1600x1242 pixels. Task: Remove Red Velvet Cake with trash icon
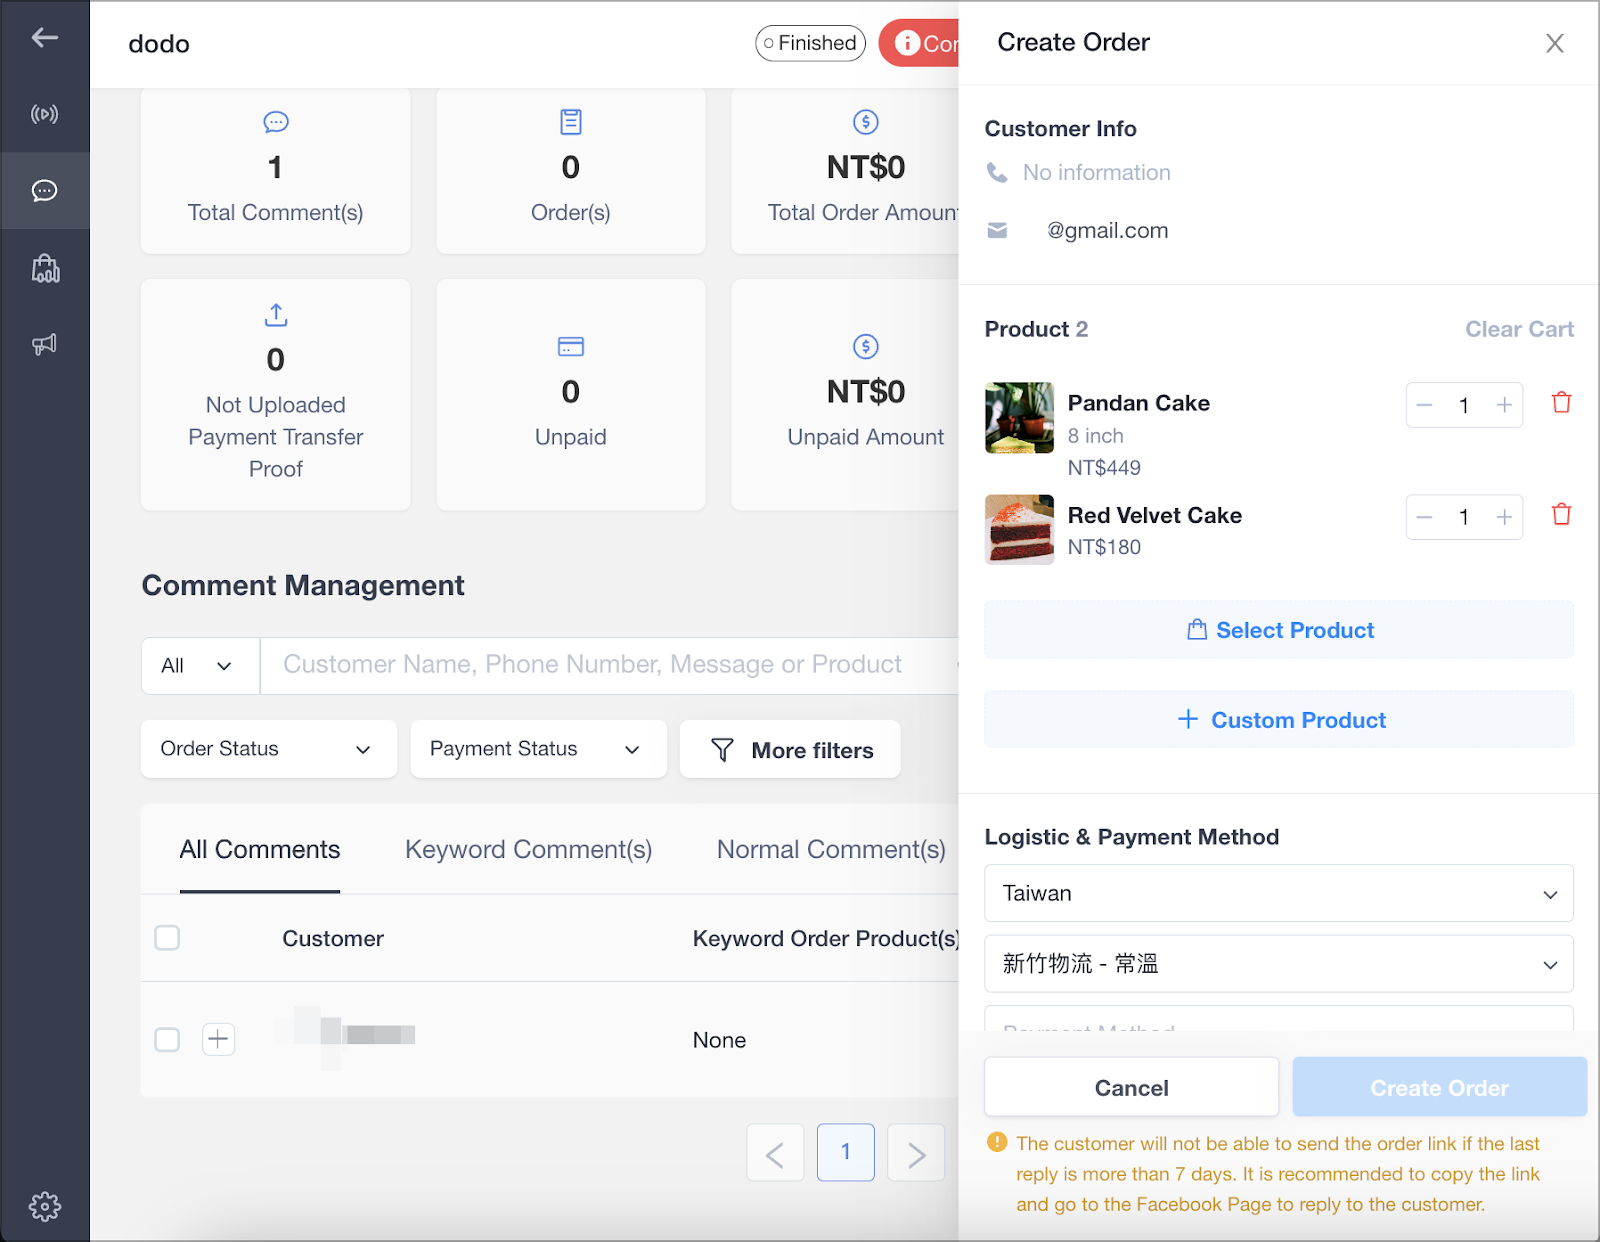[1561, 515]
